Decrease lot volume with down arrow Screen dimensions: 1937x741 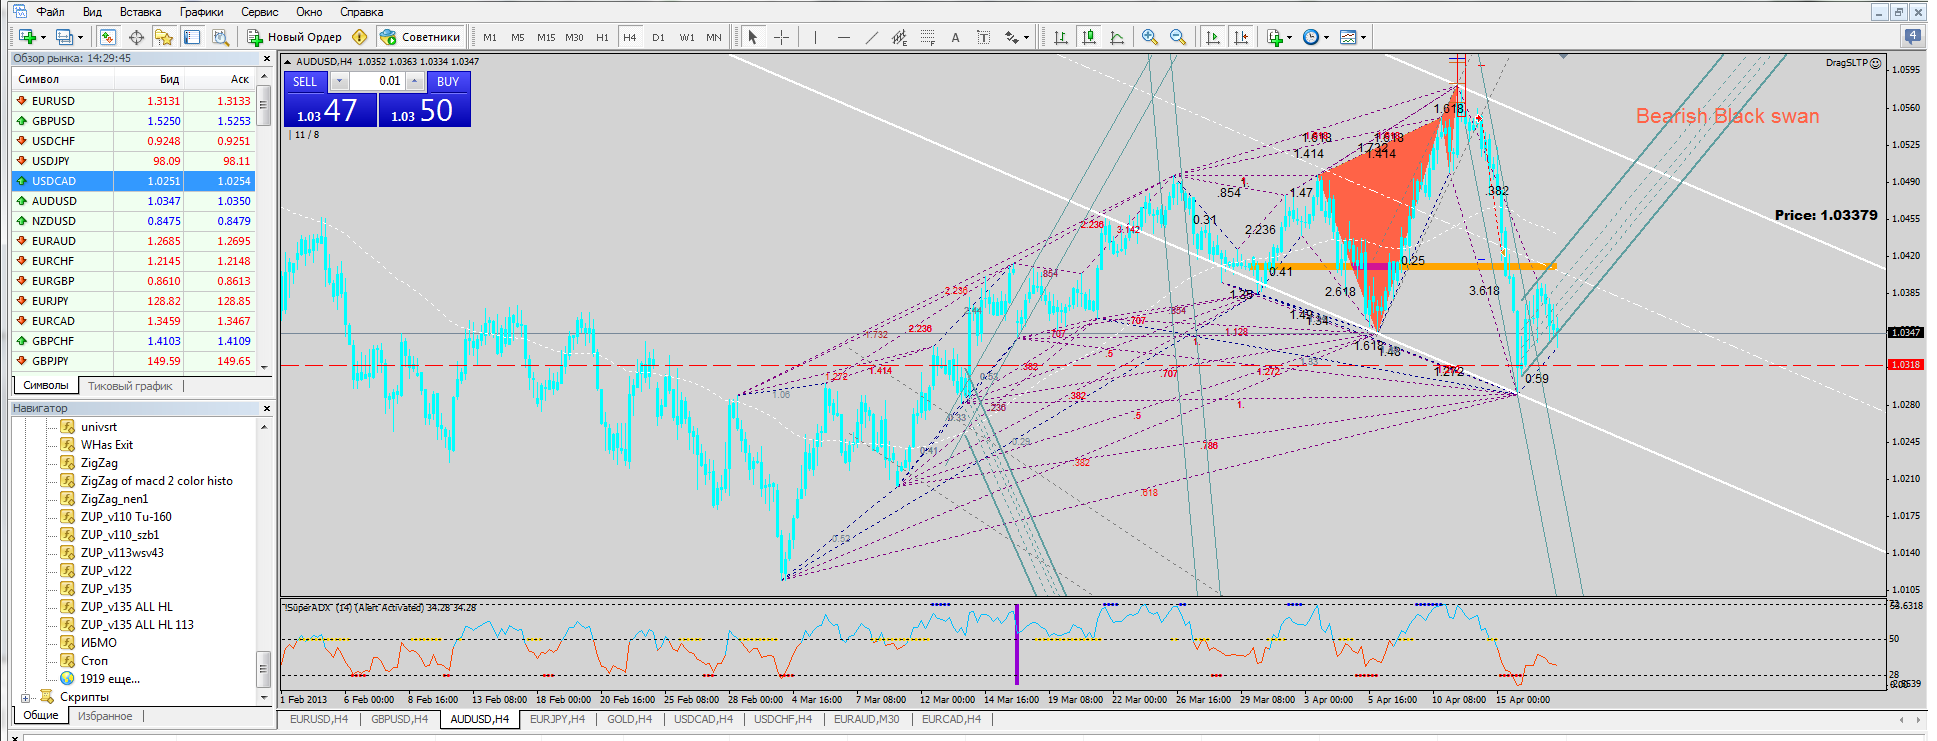tap(339, 82)
